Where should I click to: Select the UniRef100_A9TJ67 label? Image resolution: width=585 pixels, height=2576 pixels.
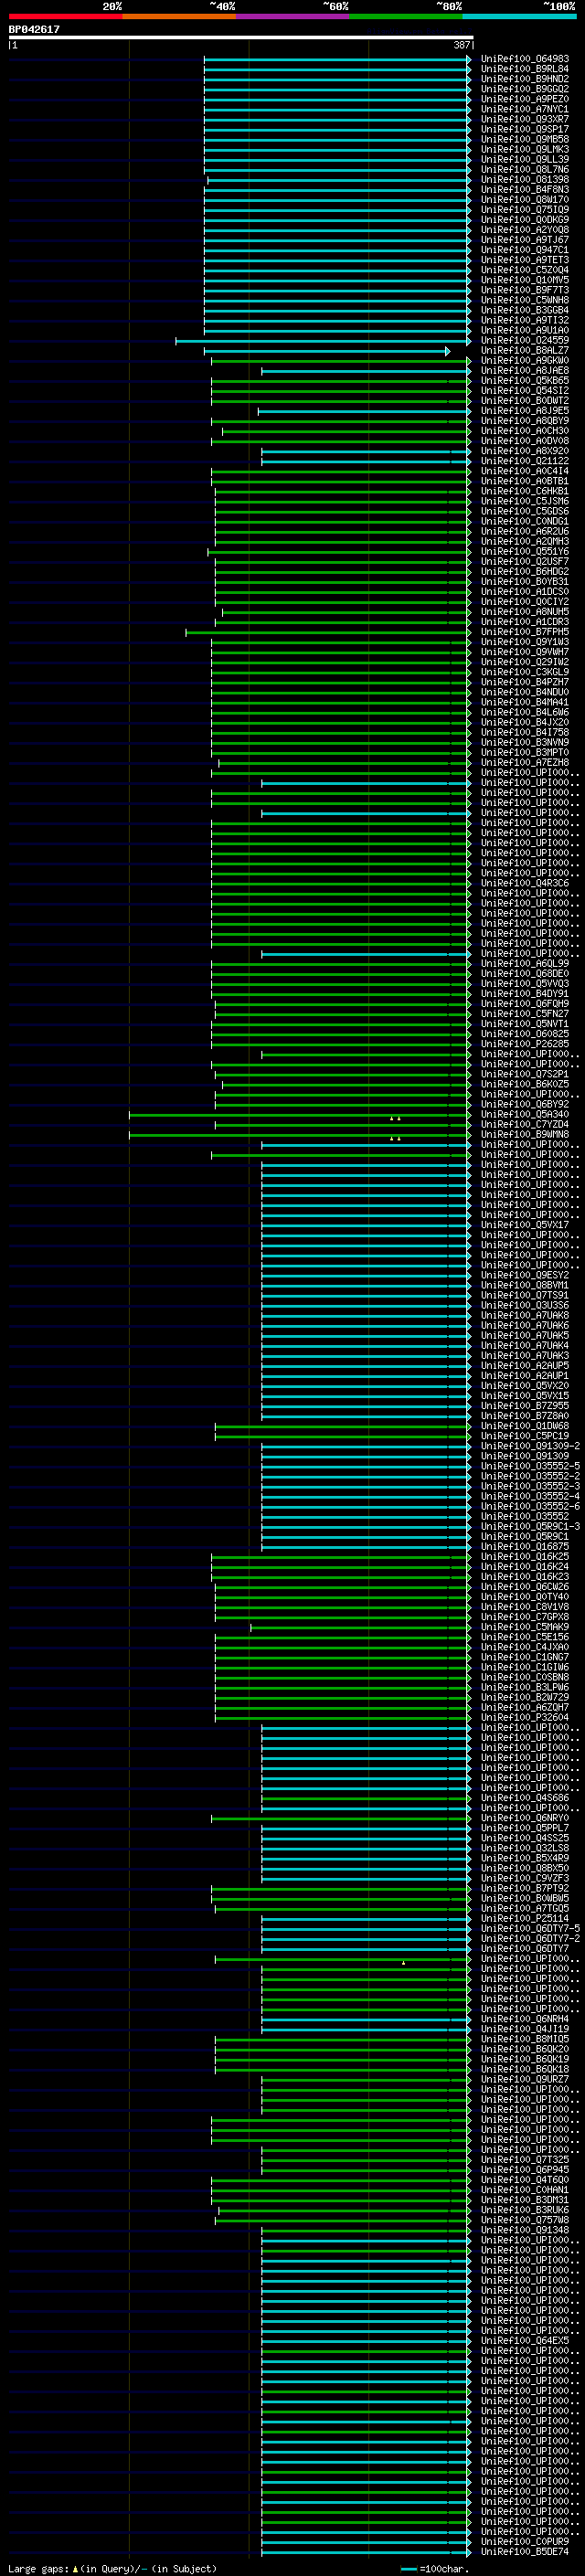point(524,240)
